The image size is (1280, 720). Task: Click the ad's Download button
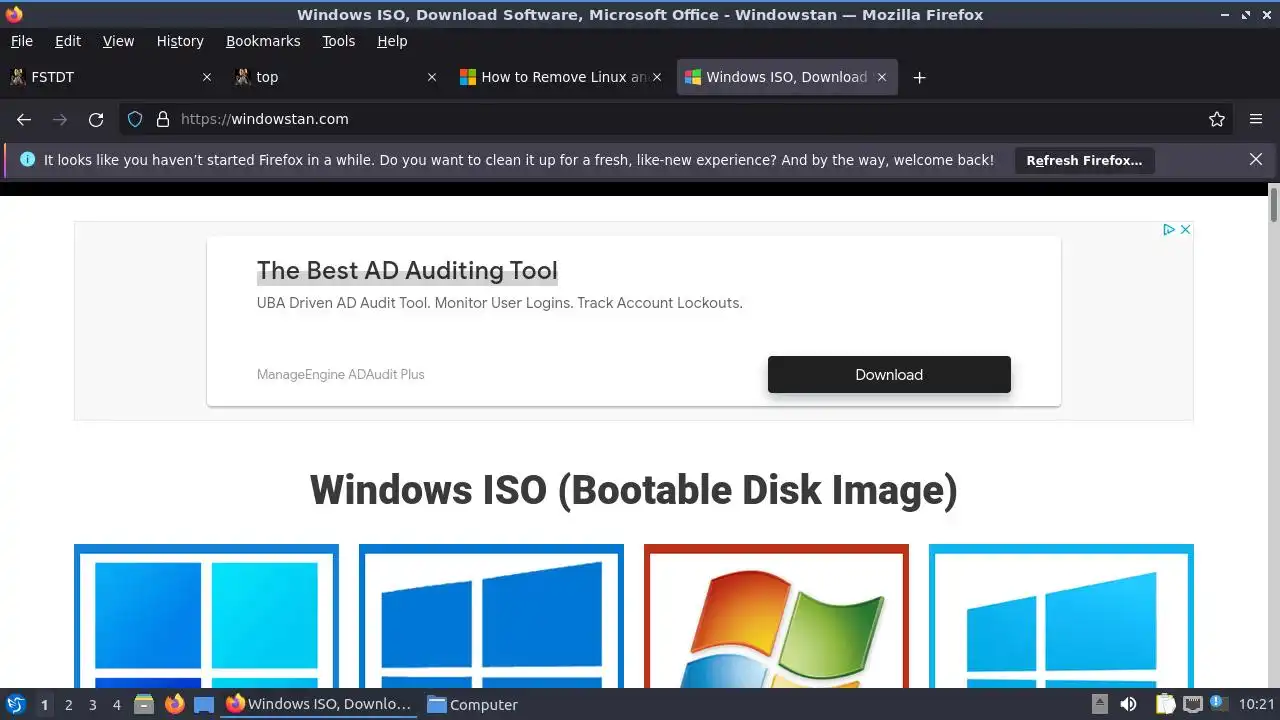coord(889,374)
